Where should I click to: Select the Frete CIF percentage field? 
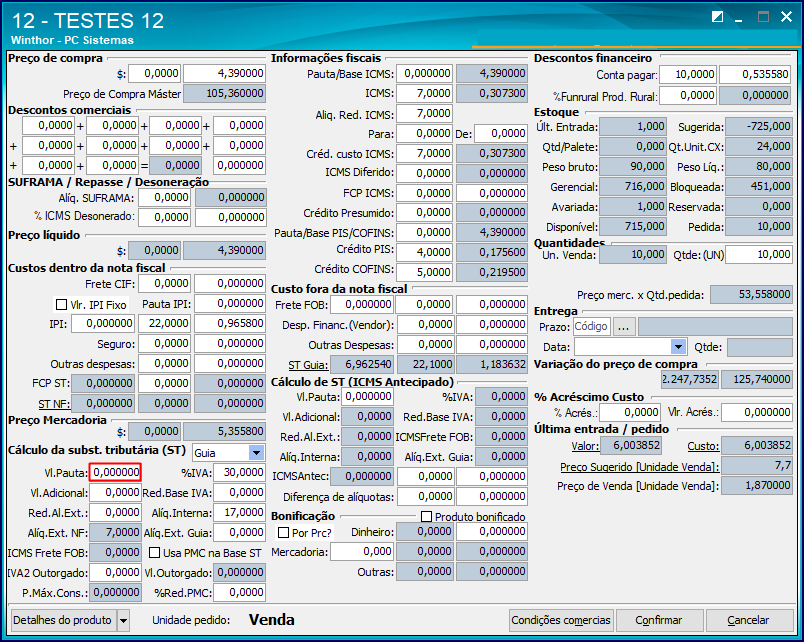(164, 284)
